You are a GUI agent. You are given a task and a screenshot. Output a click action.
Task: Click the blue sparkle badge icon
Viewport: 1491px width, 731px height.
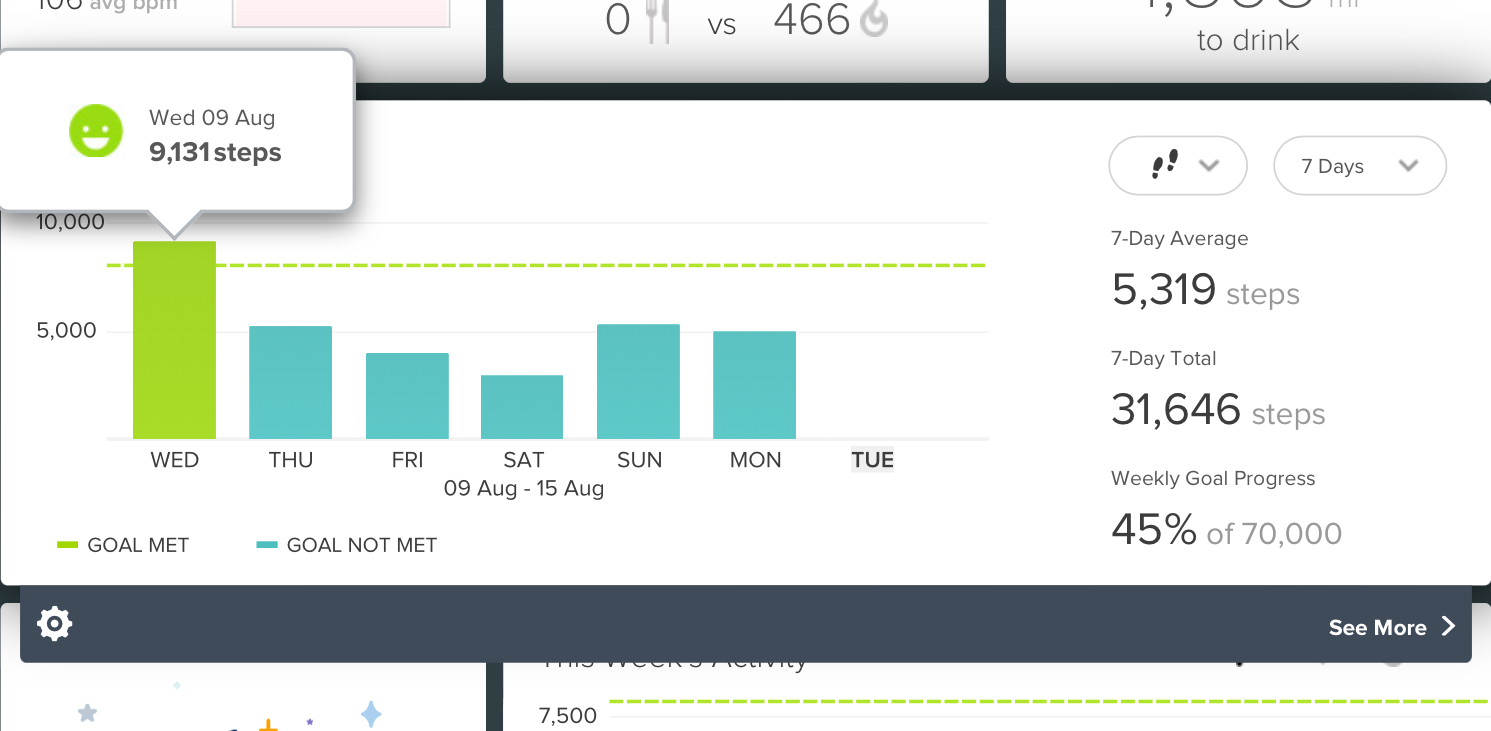click(x=371, y=714)
